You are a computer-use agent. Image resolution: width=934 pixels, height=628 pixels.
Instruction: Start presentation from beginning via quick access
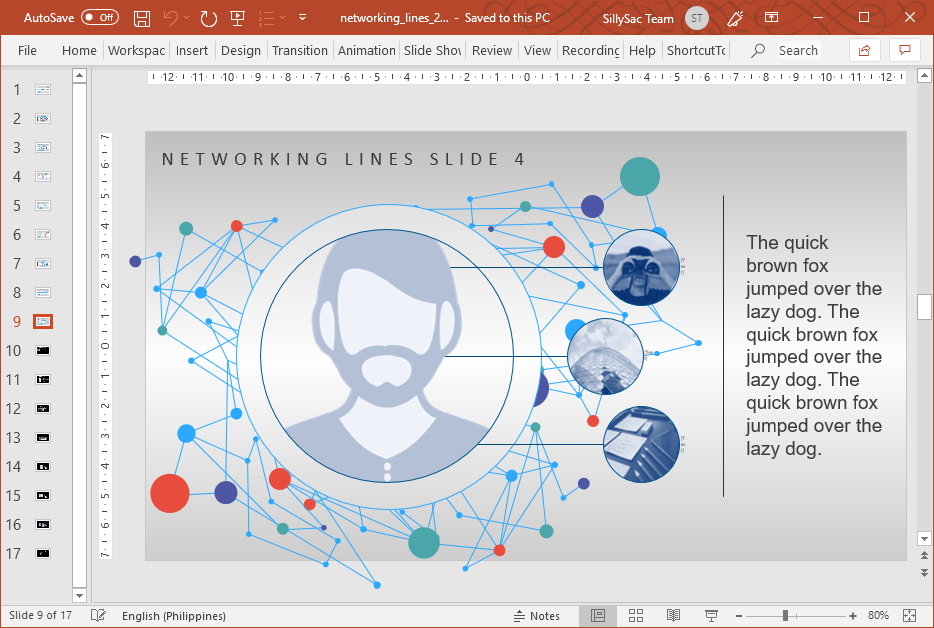click(237, 17)
